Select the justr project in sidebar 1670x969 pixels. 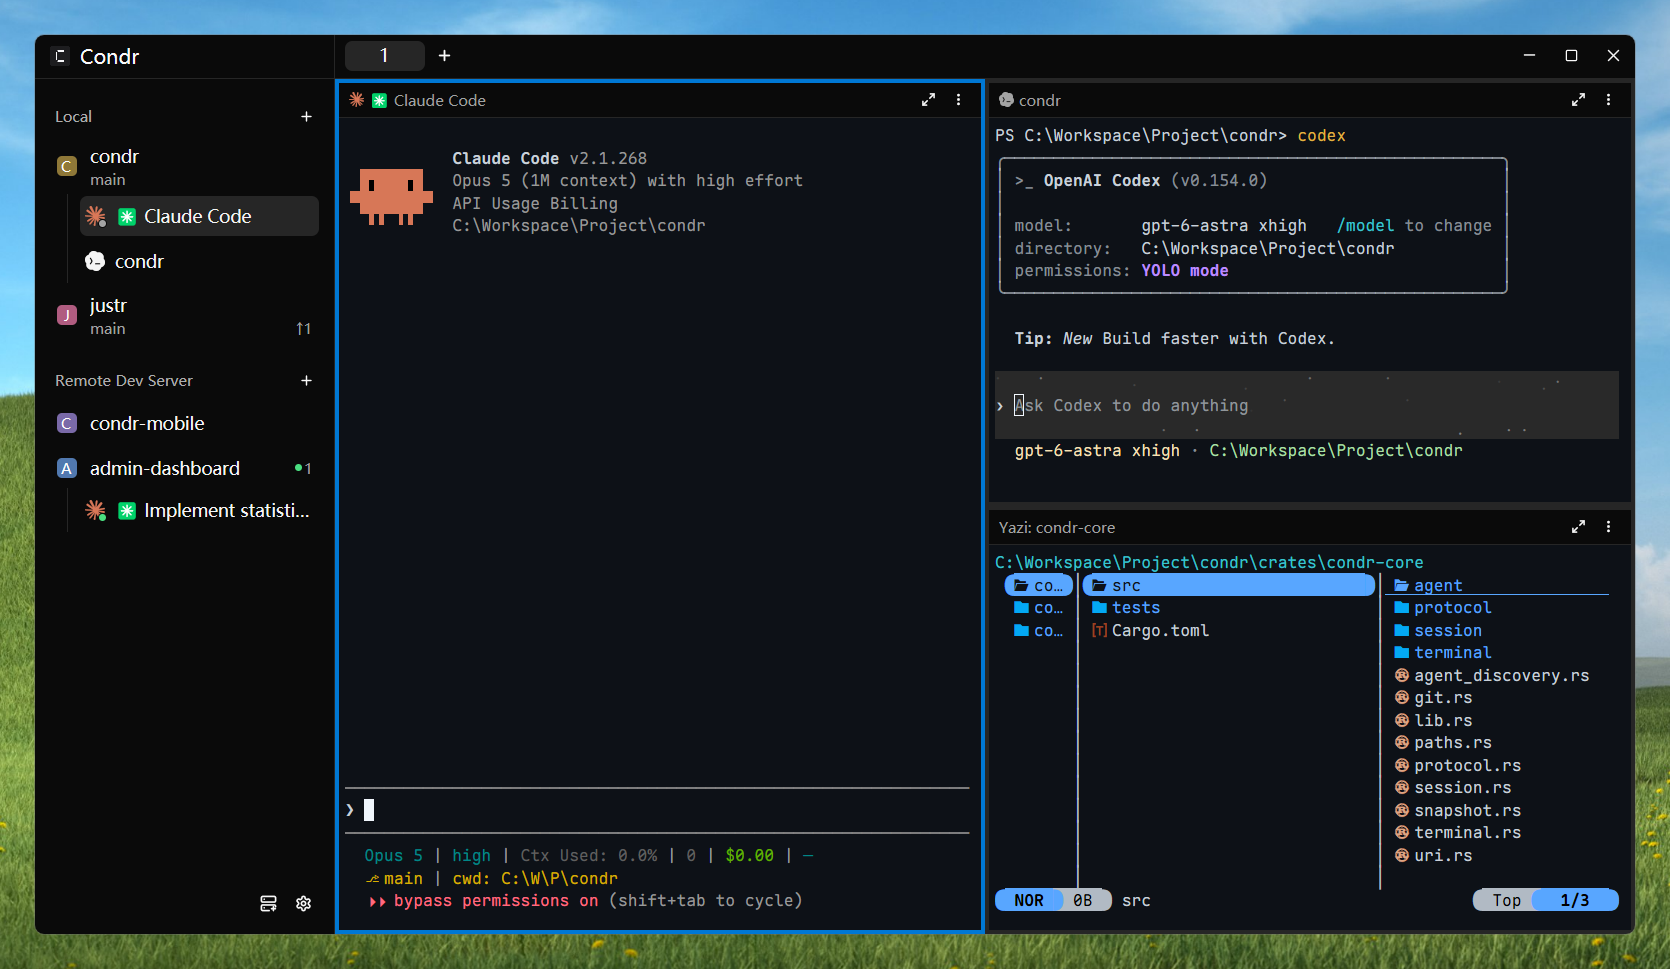click(x=185, y=315)
